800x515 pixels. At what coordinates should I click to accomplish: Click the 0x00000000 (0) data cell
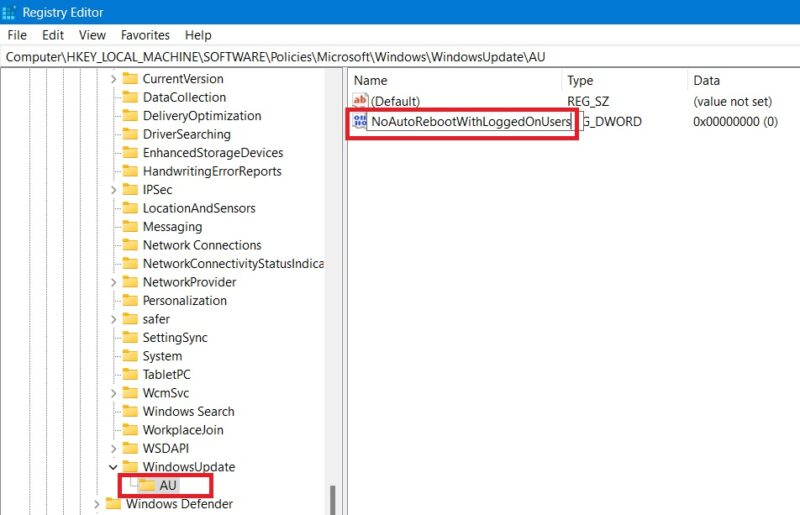click(735, 121)
